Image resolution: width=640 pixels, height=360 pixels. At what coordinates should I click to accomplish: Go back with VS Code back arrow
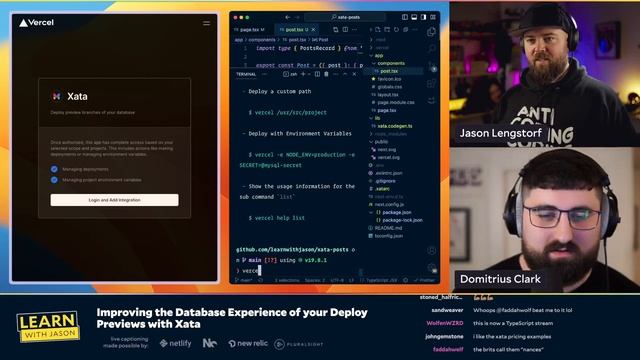pyautogui.click(x=288, y=17)
